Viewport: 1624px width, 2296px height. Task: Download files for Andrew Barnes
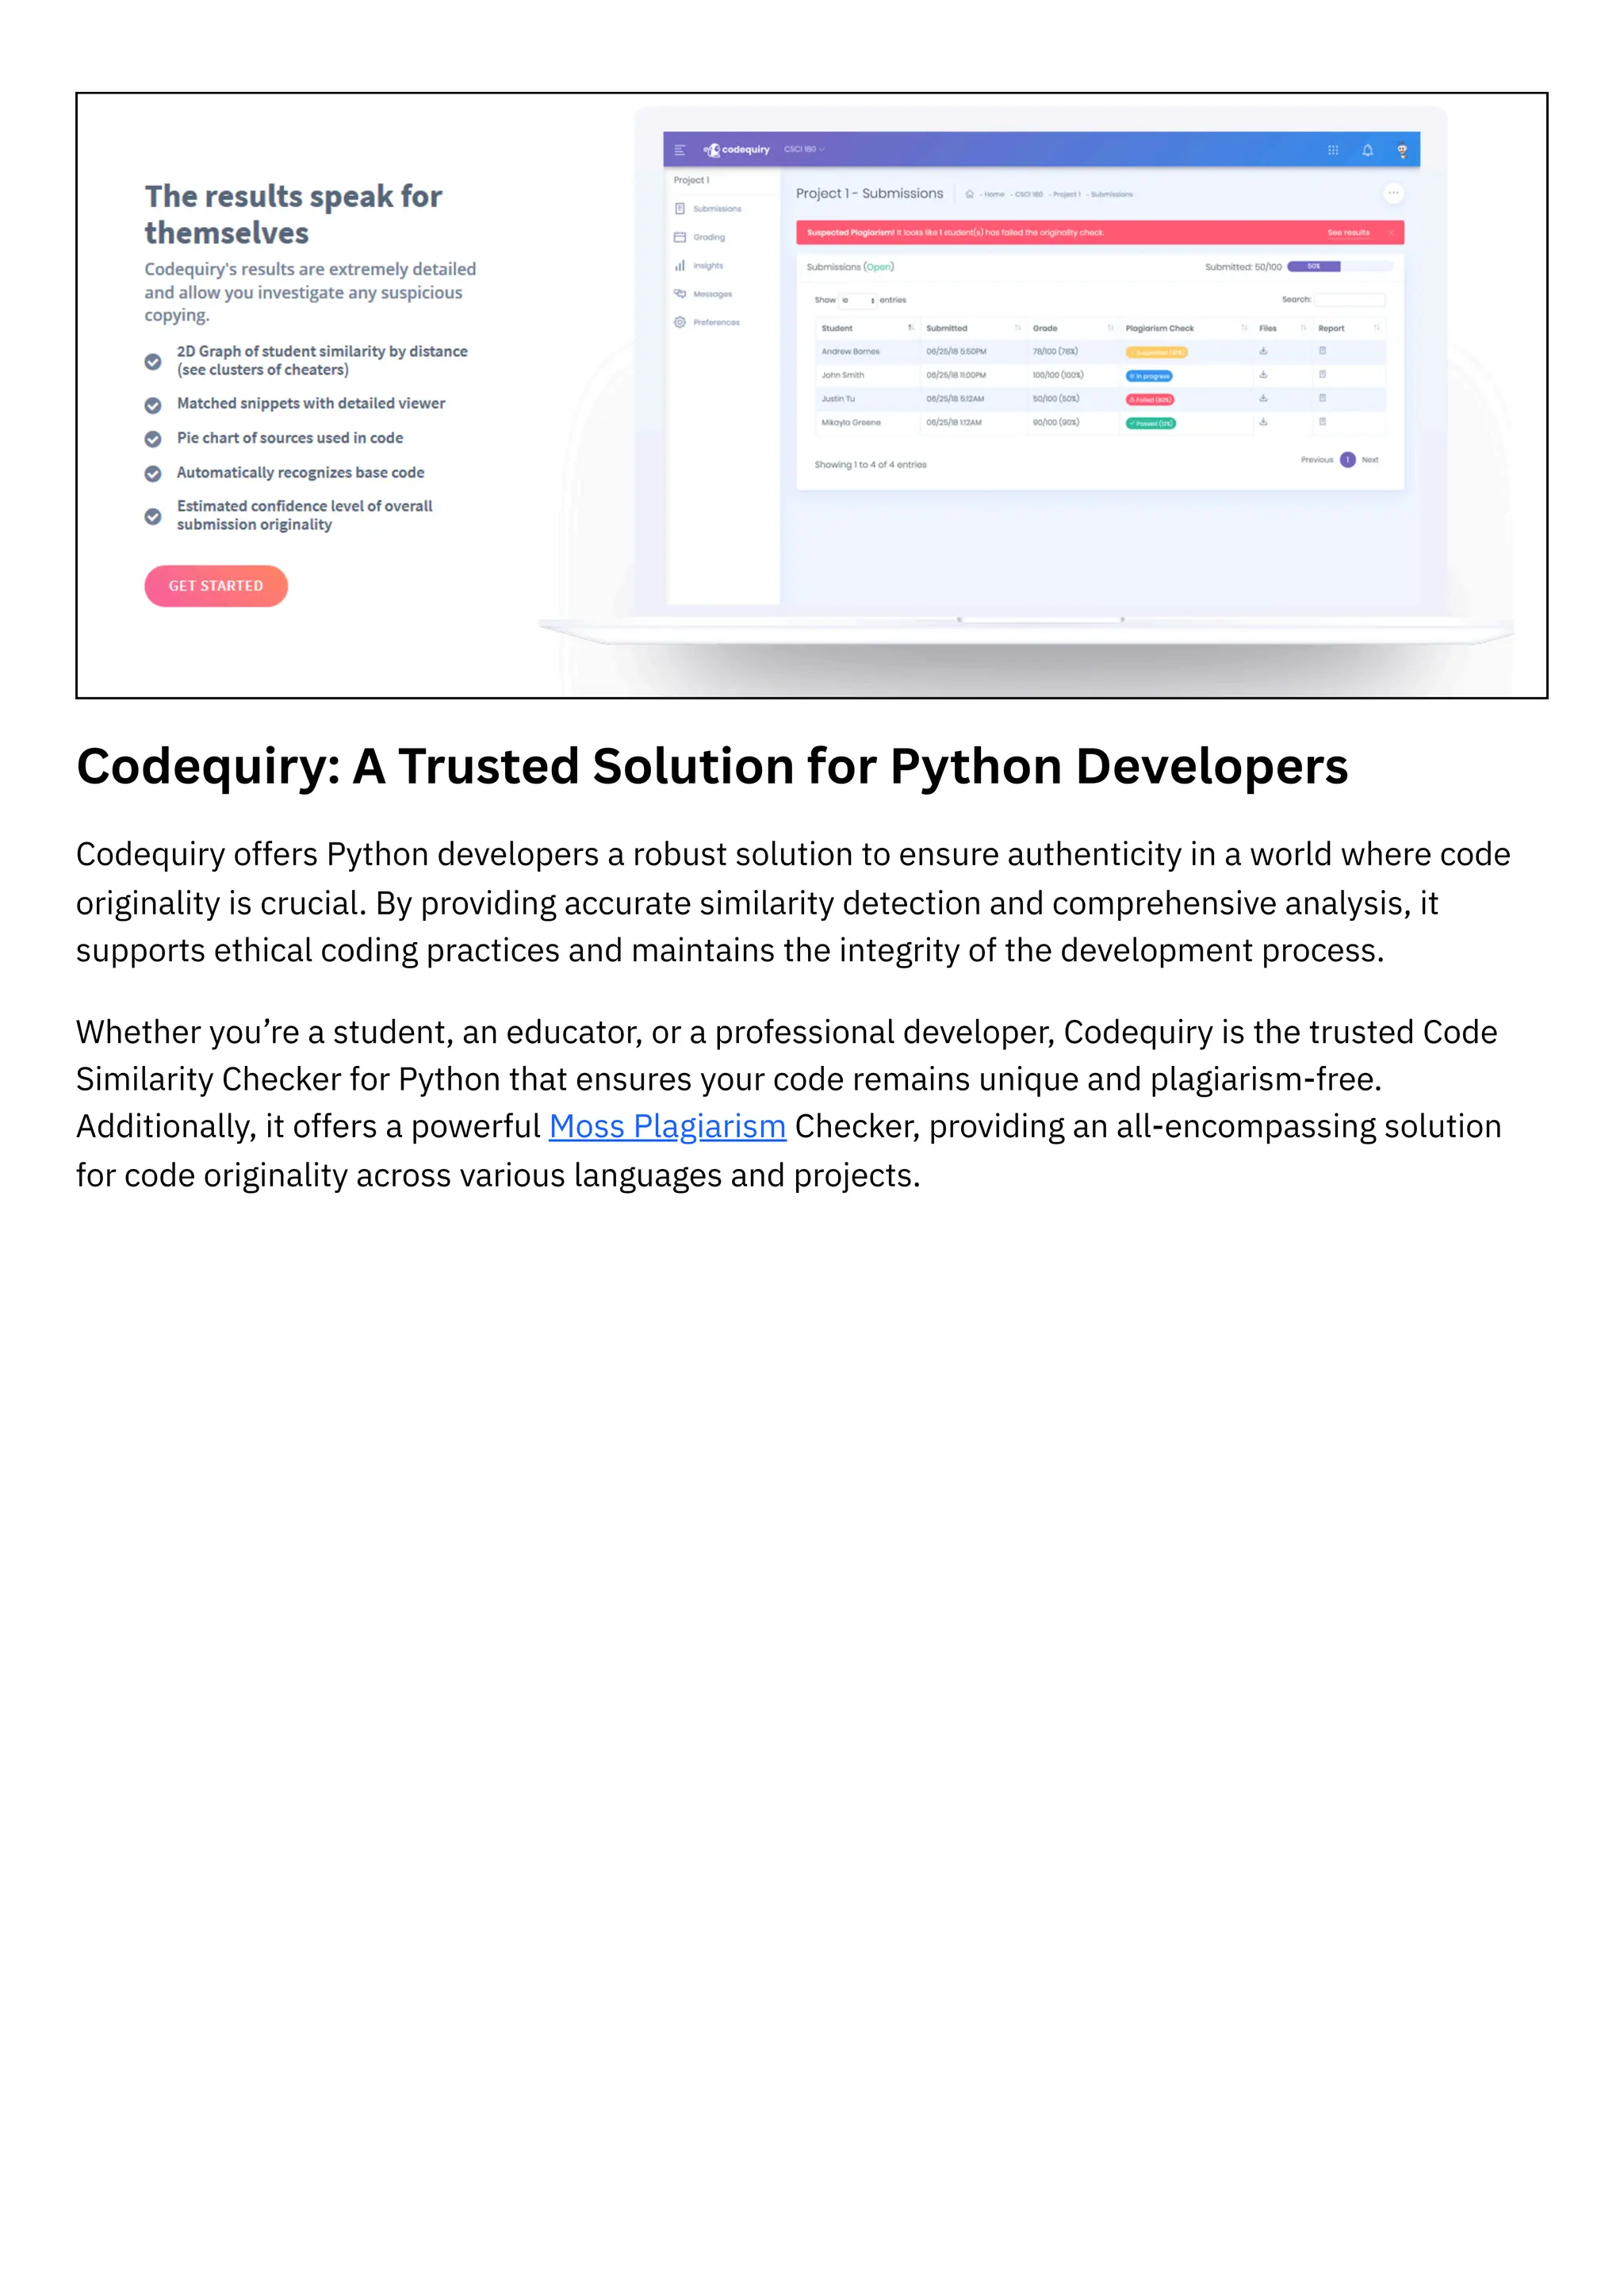[x=1263, y=351]
